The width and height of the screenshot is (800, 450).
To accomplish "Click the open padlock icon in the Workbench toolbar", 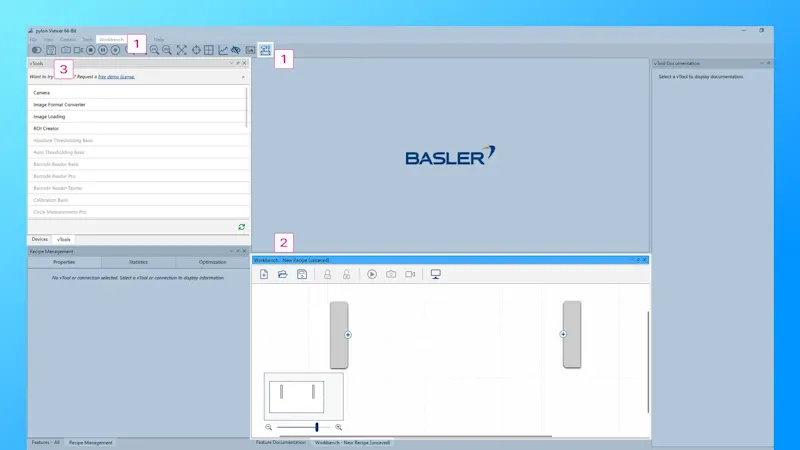I will (346, 274).
